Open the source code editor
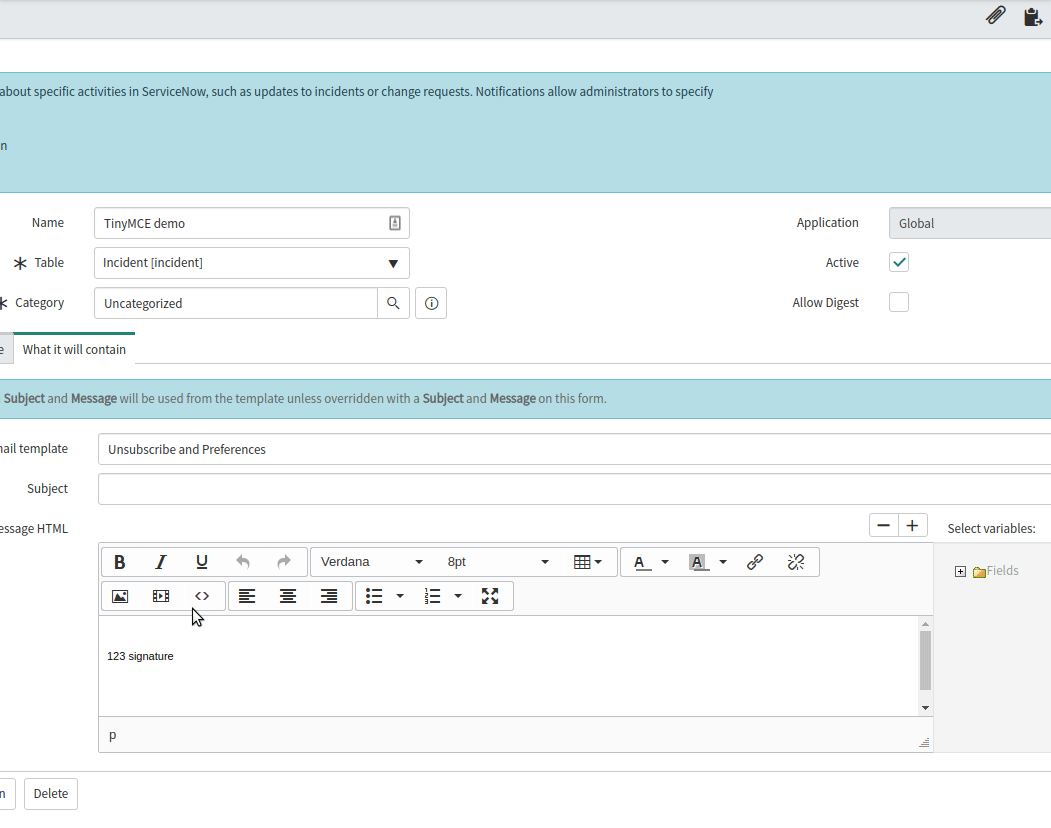 click(201, 595)
